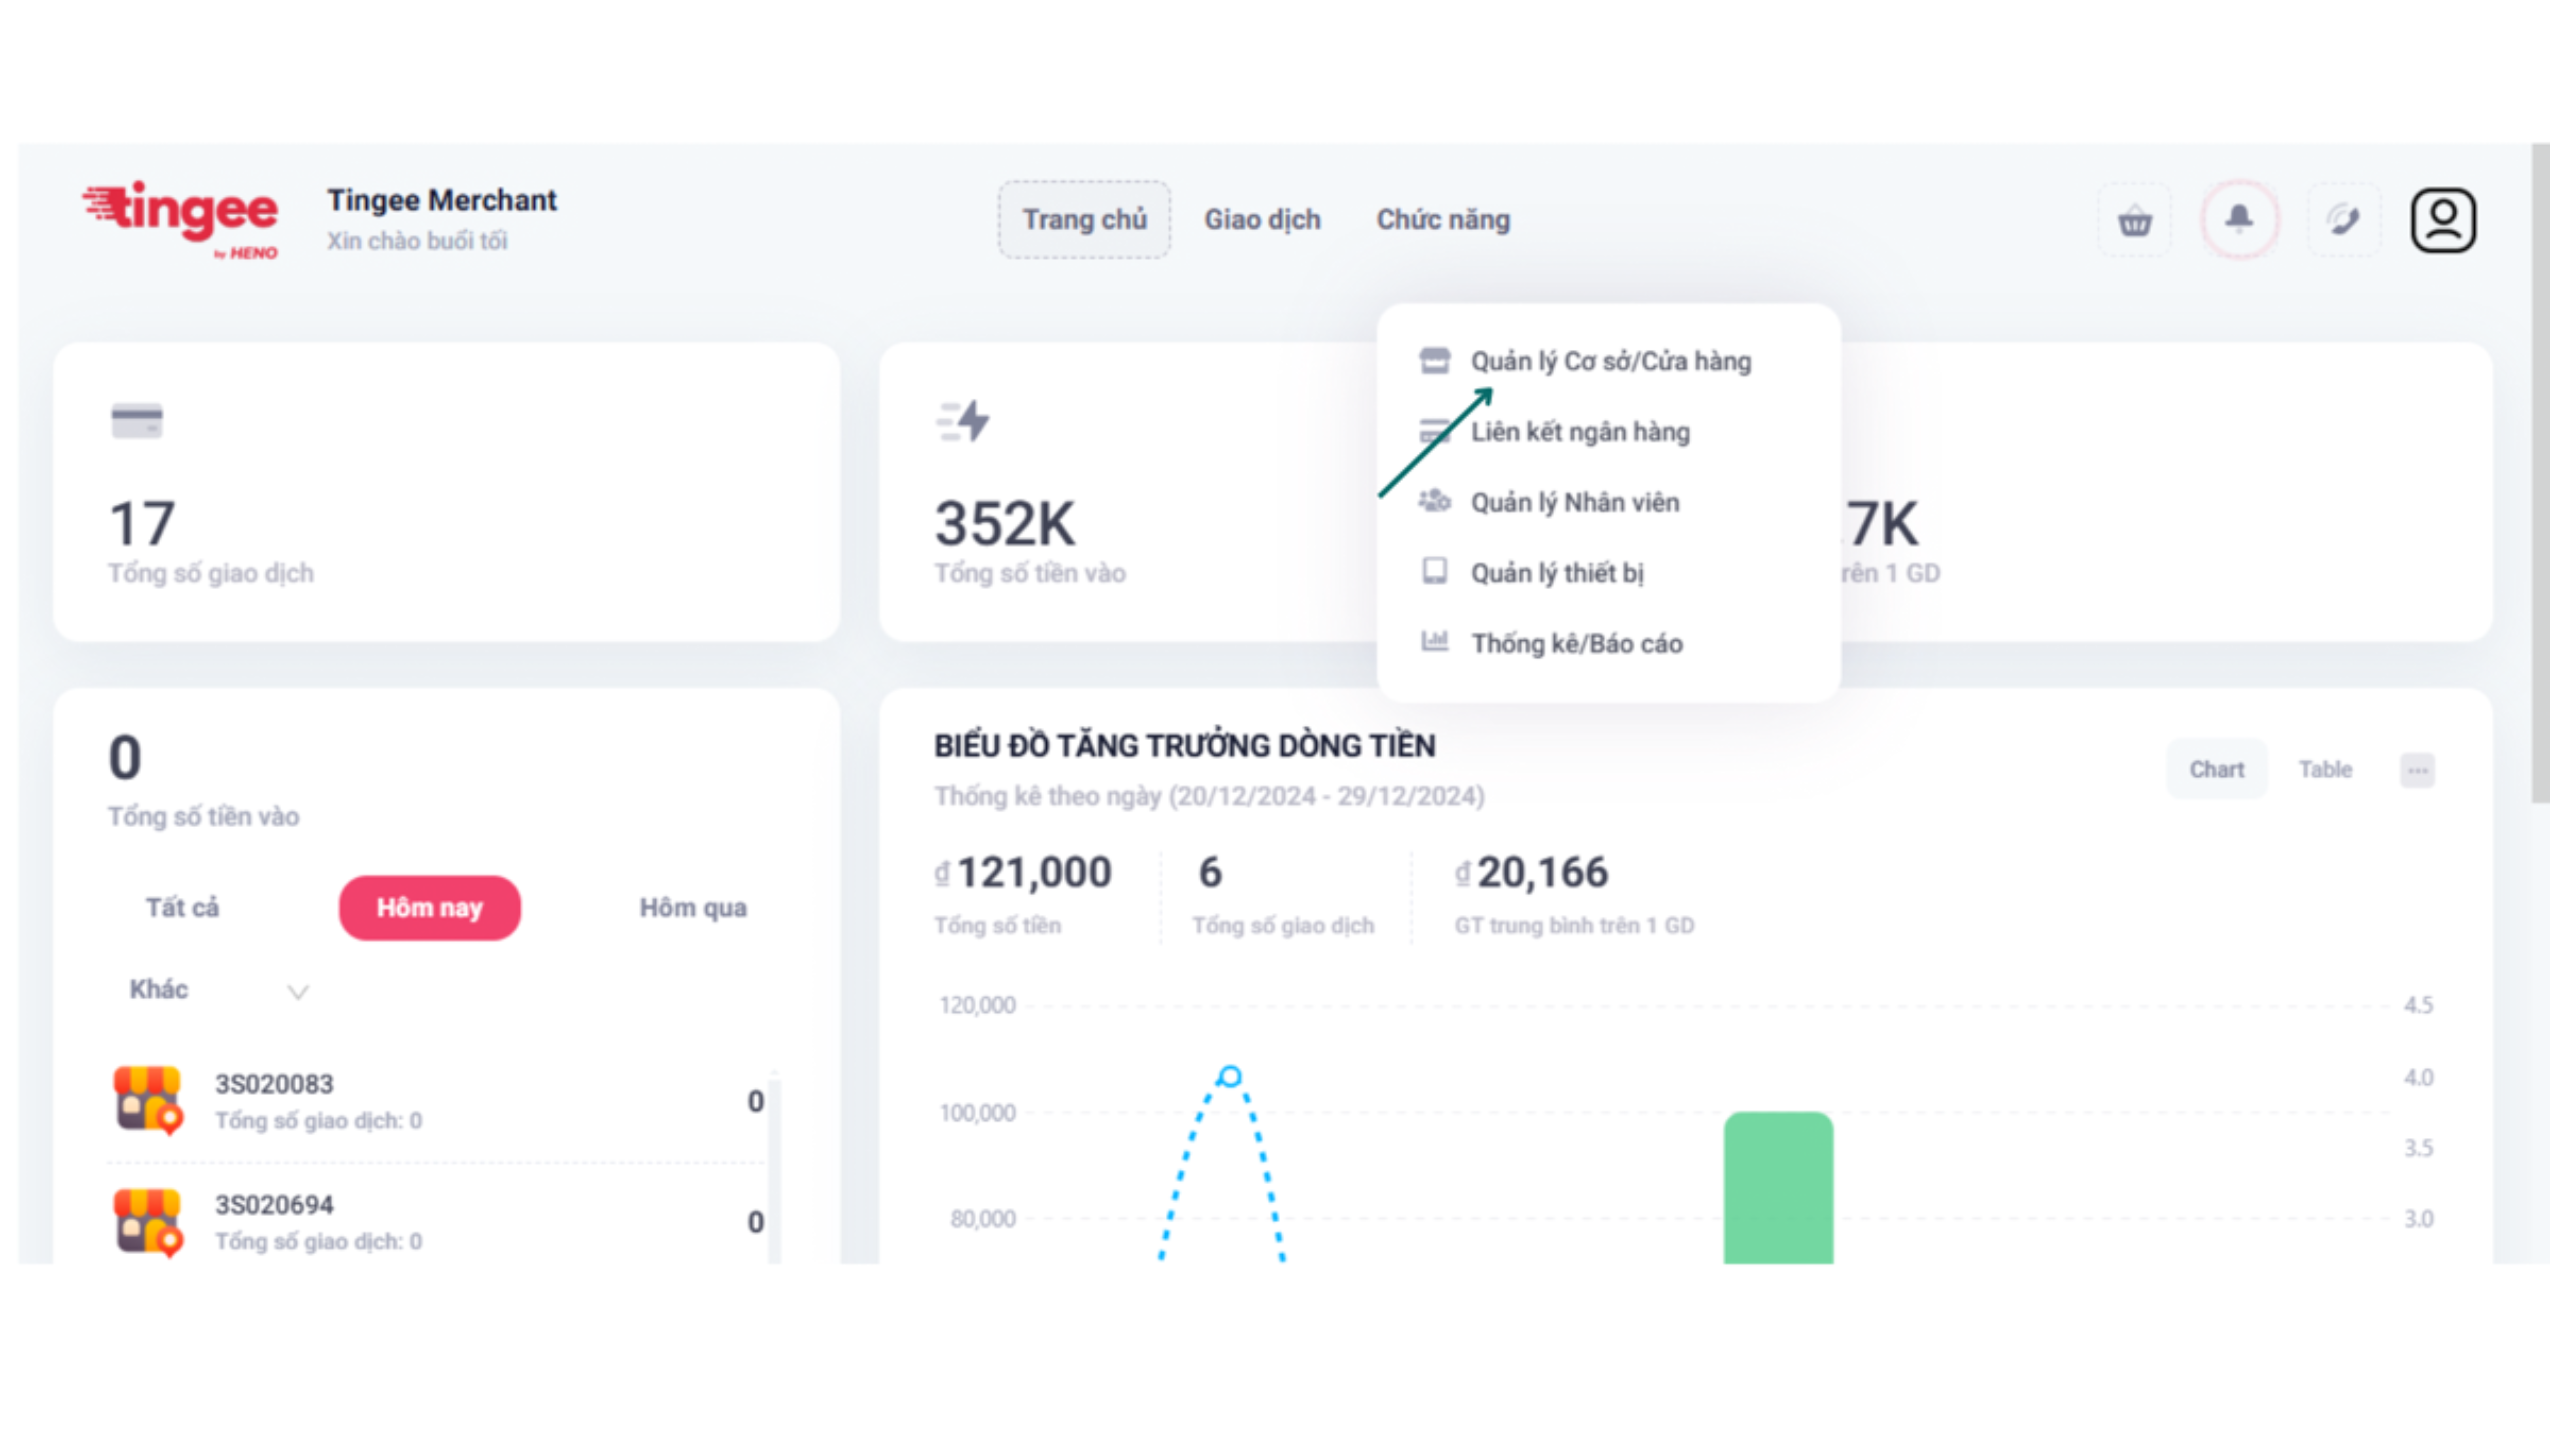Select the Hôm nay filter
Image resolution: width=2550 pixels, height=1434 pixels.
click(x=429, y=907)
